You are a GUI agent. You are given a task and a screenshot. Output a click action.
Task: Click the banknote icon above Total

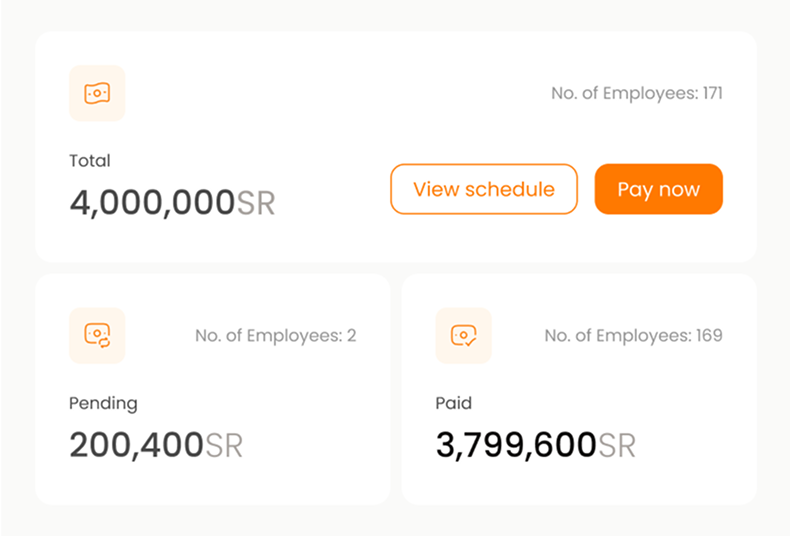click(x=97, y=93)
